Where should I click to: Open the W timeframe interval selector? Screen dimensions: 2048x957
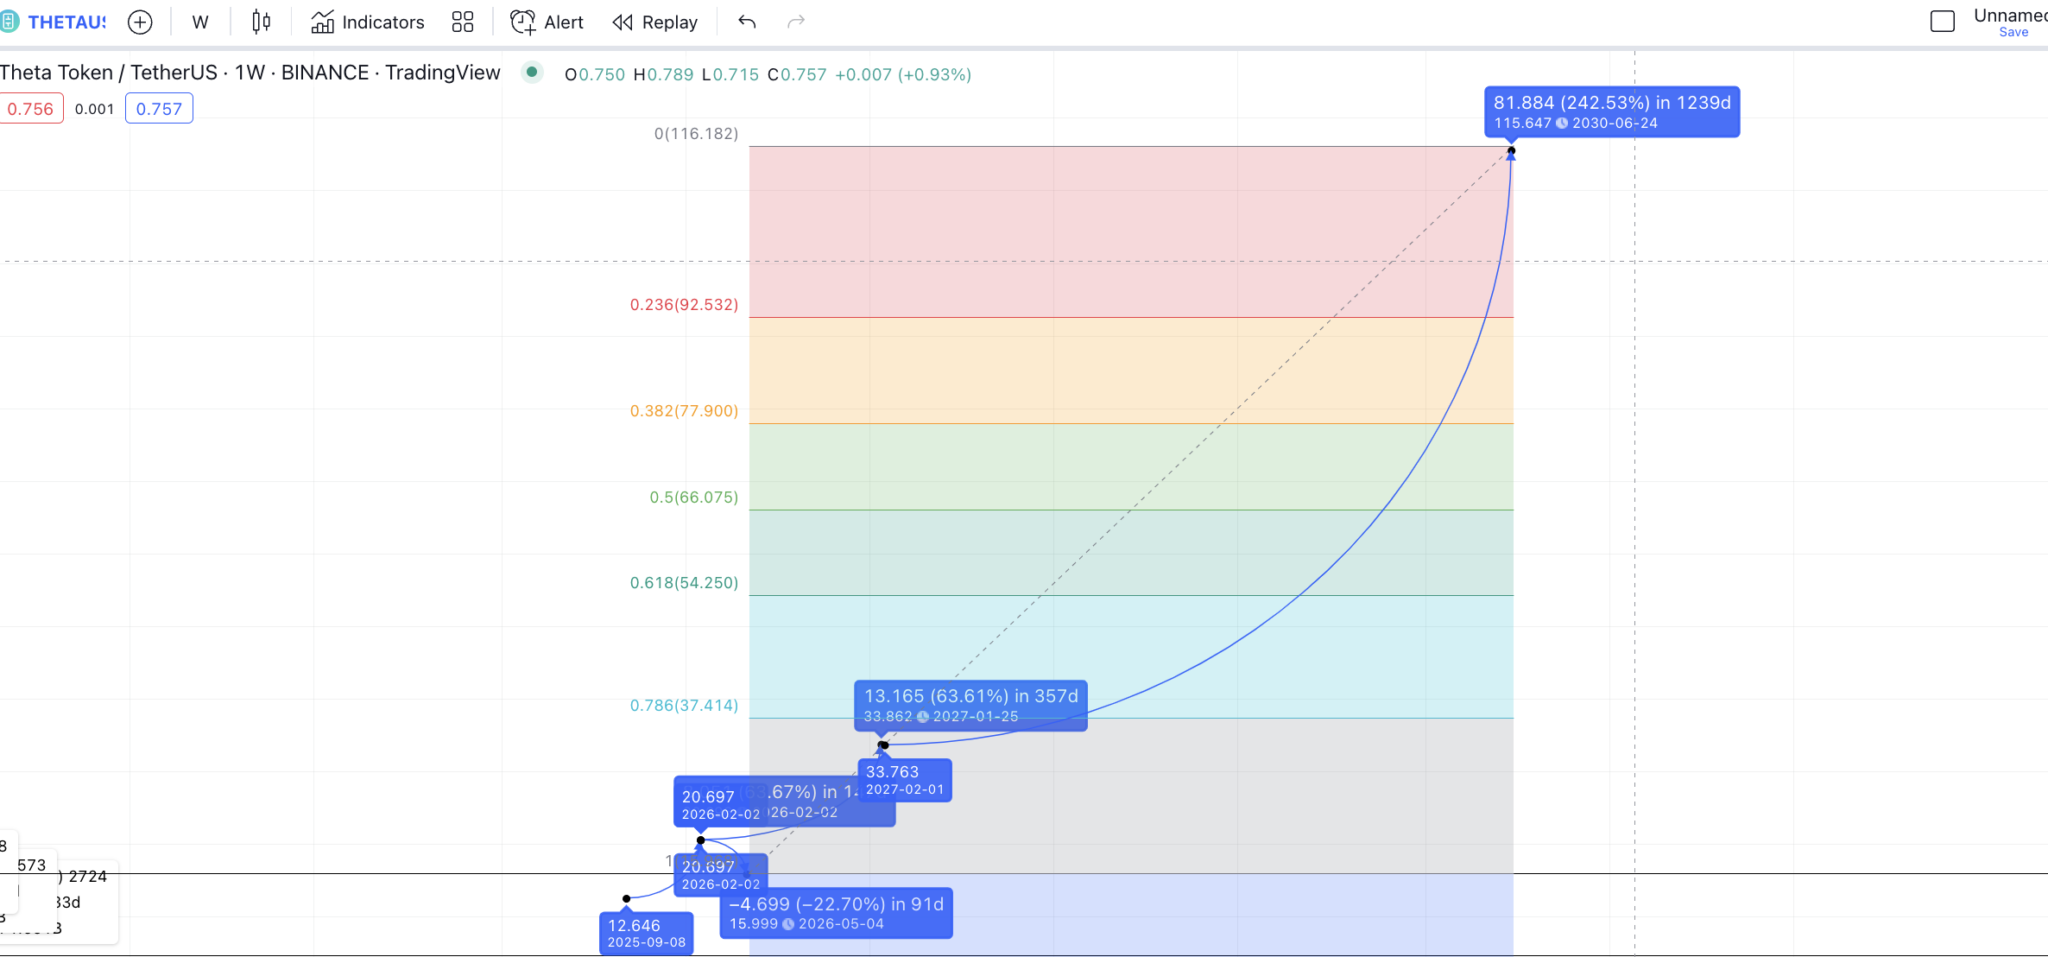[x=200, y=22]
